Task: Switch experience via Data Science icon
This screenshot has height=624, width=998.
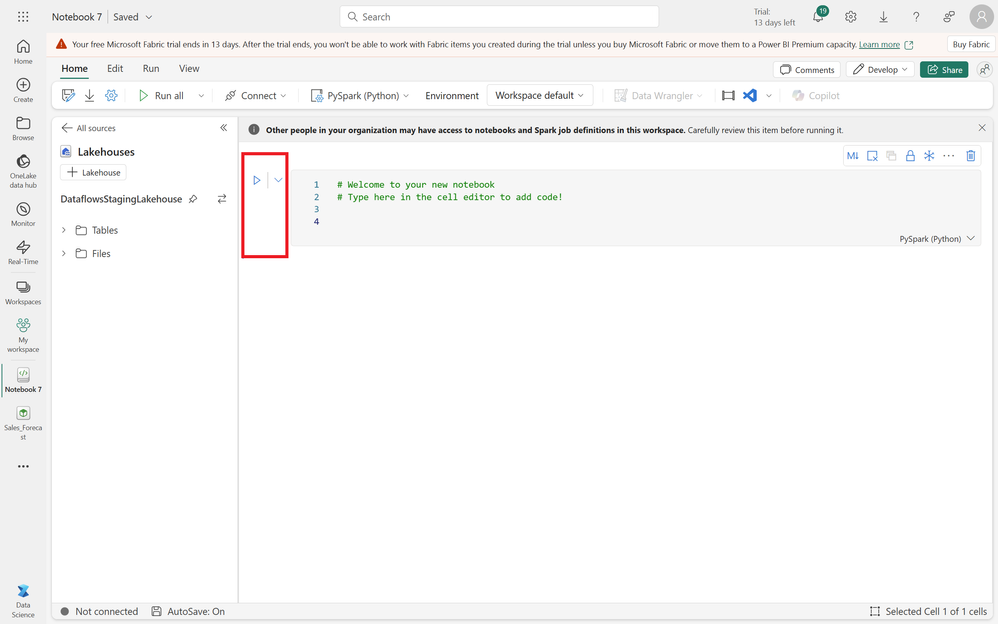Action: [x=23, y=600]
